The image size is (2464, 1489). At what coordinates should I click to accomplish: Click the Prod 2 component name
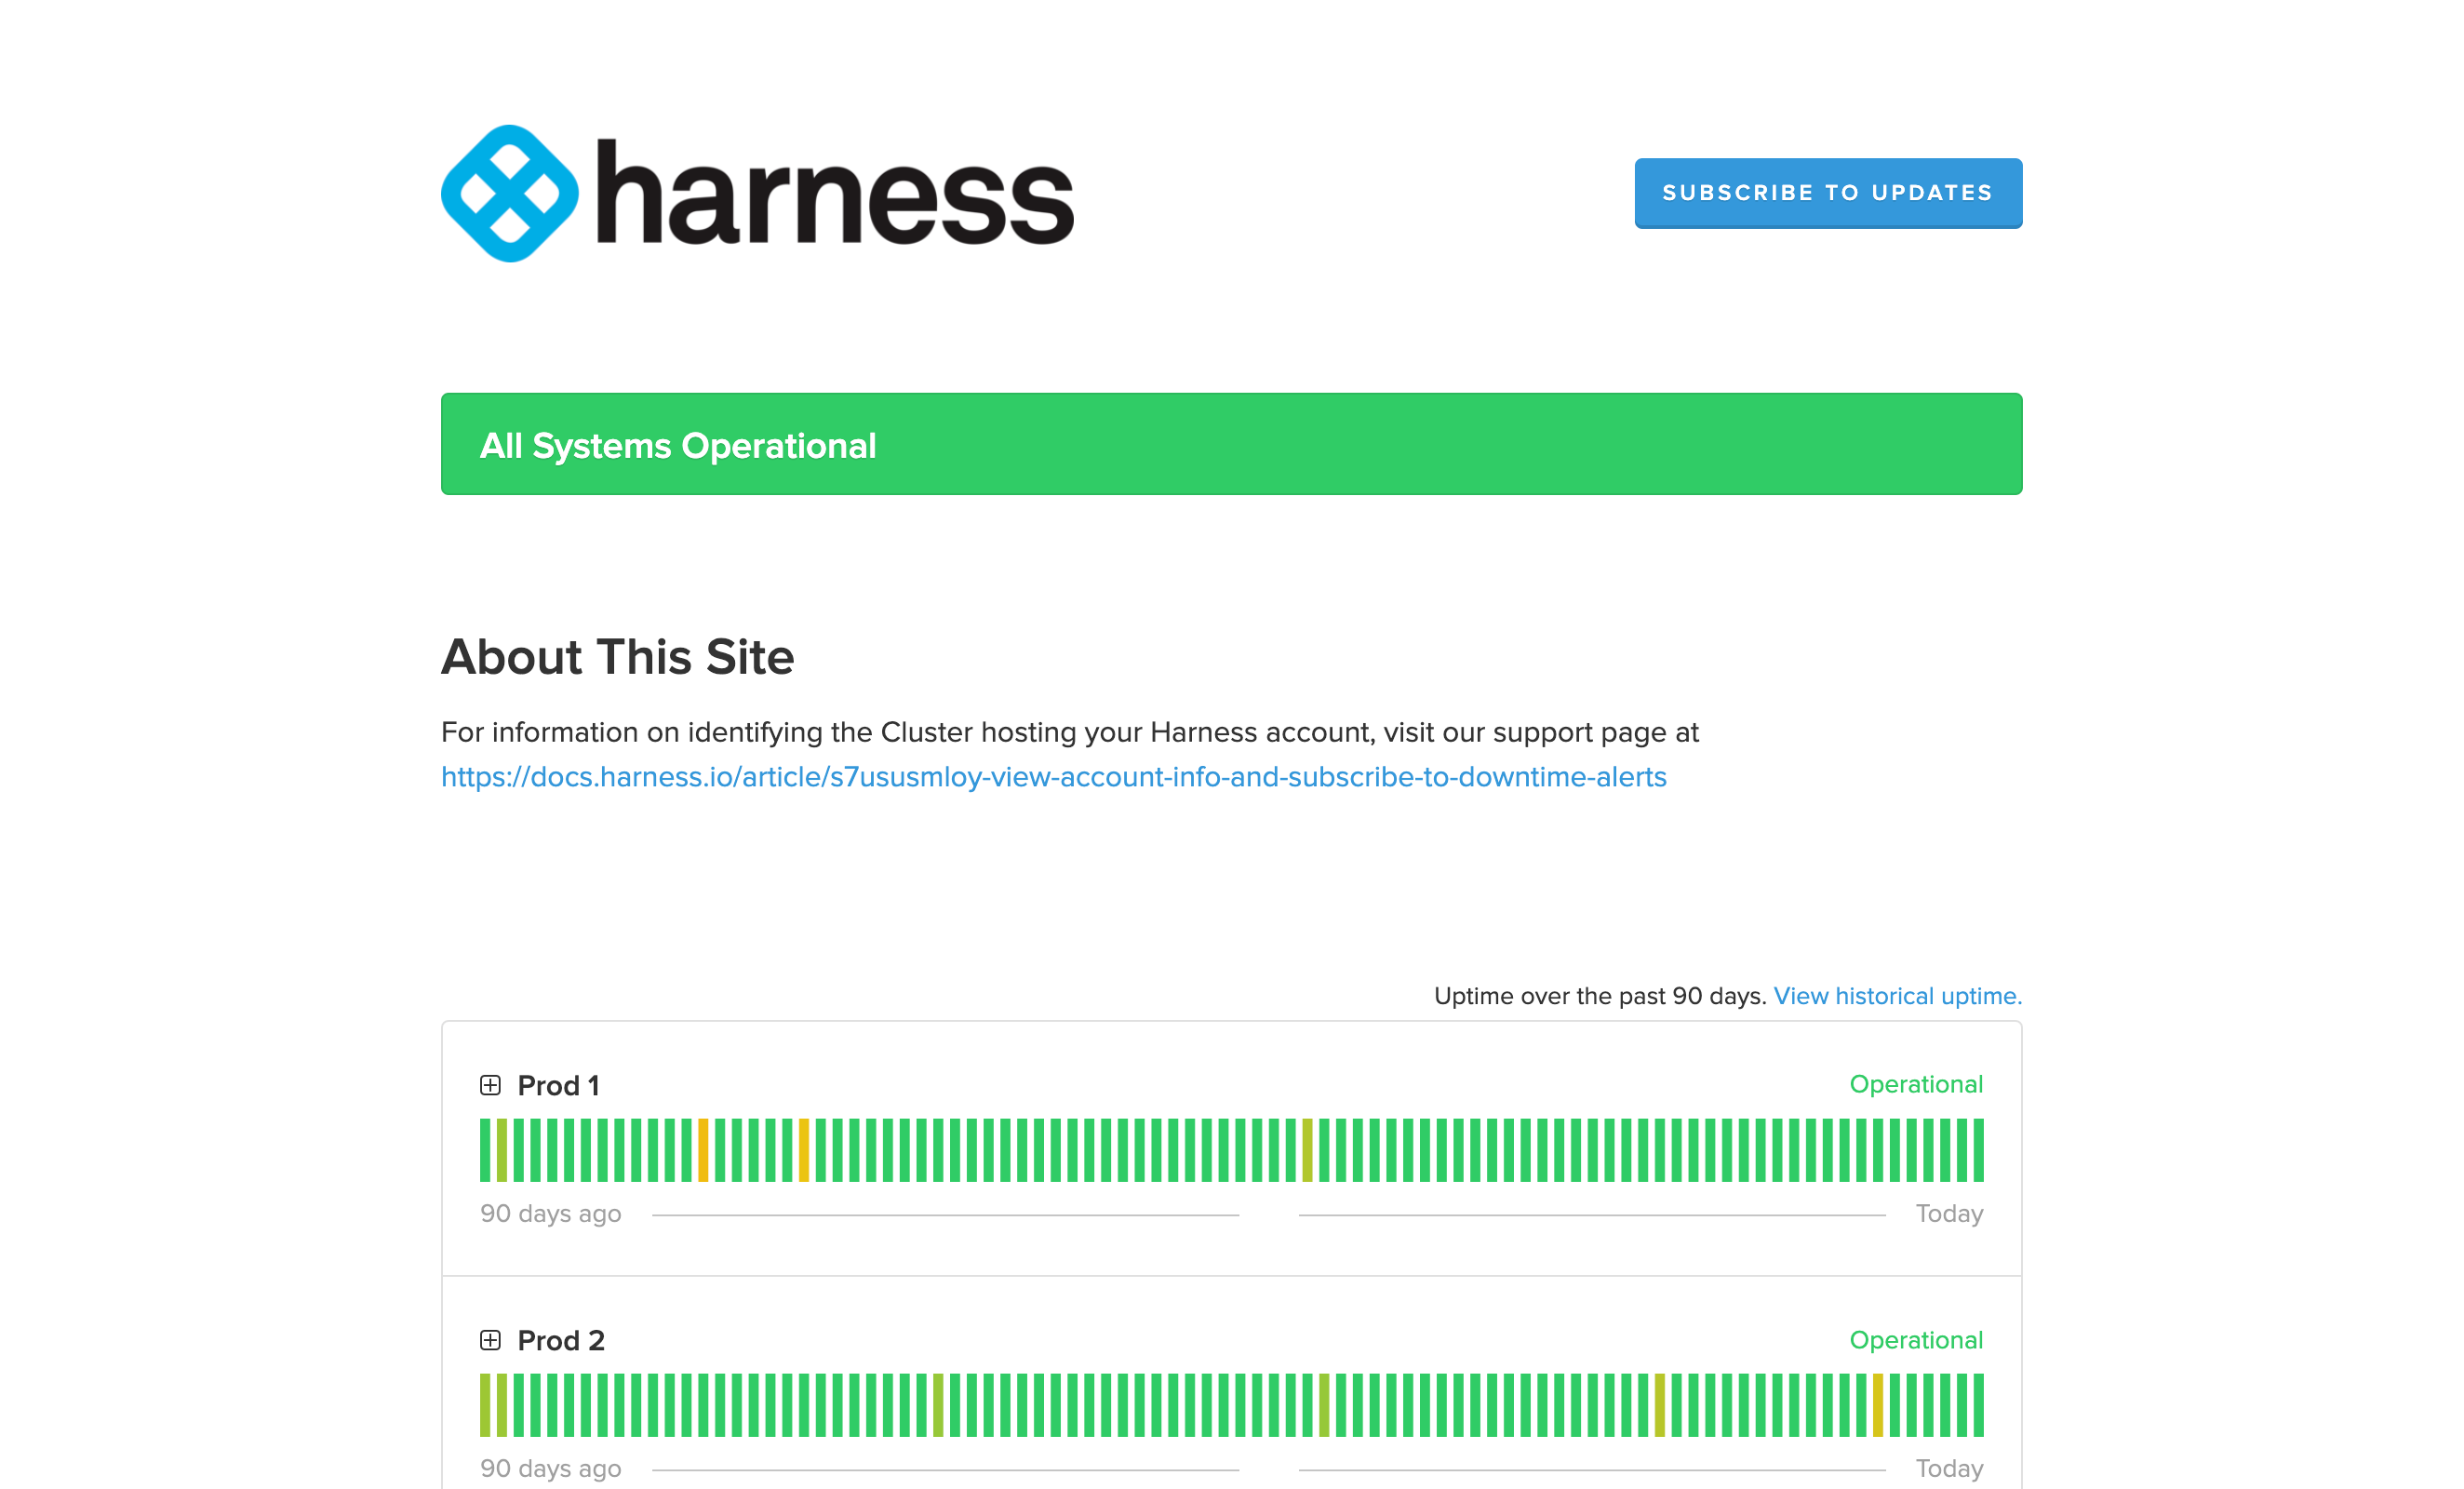pyautogui.click(x=561, y=1340)
